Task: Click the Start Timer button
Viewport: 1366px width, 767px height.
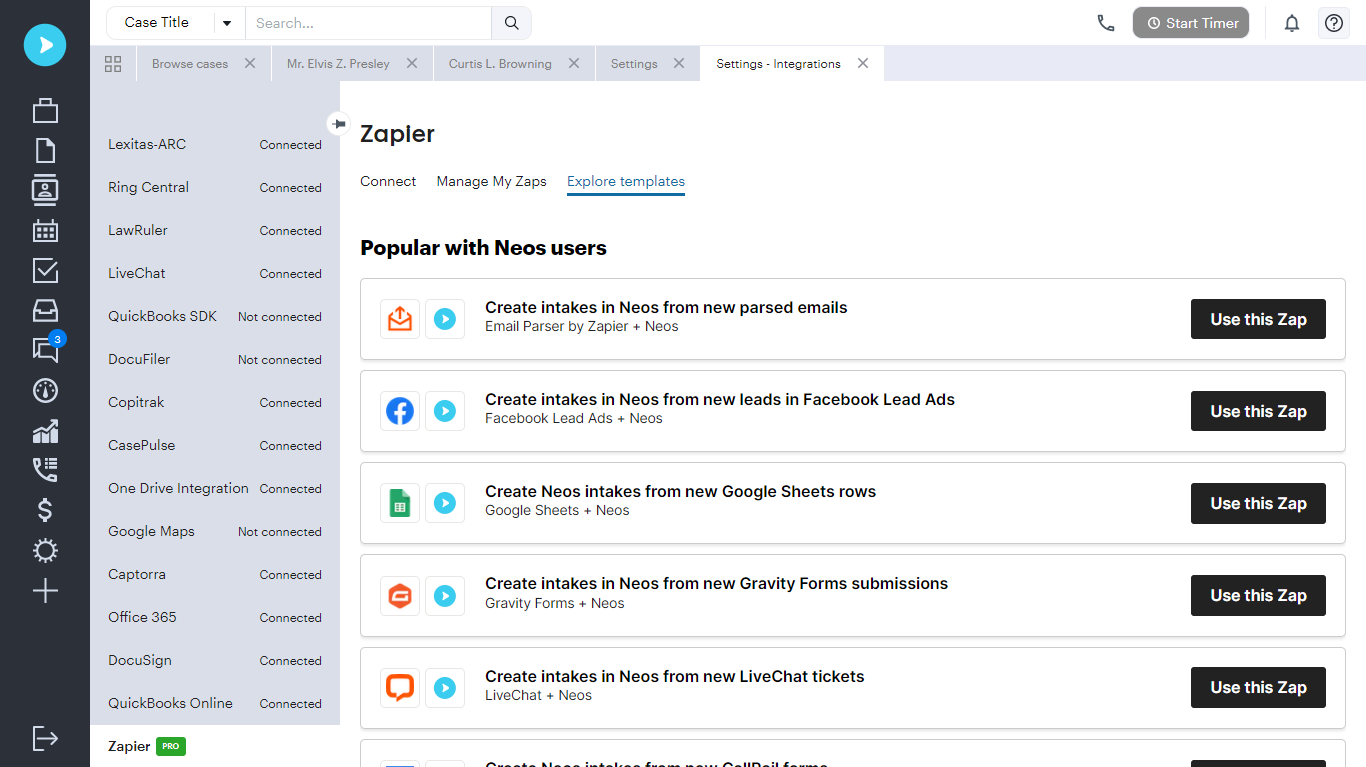Action: click(x=1191, y=23)
